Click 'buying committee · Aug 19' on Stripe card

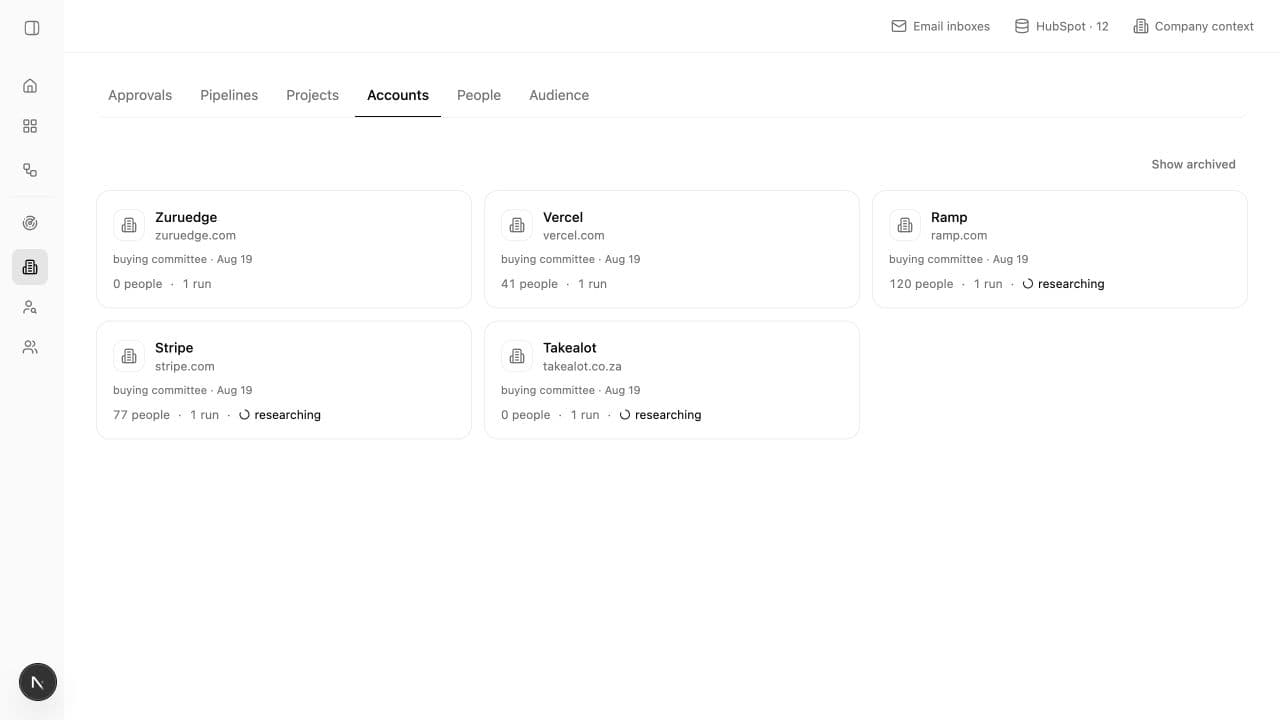point(183,390)
